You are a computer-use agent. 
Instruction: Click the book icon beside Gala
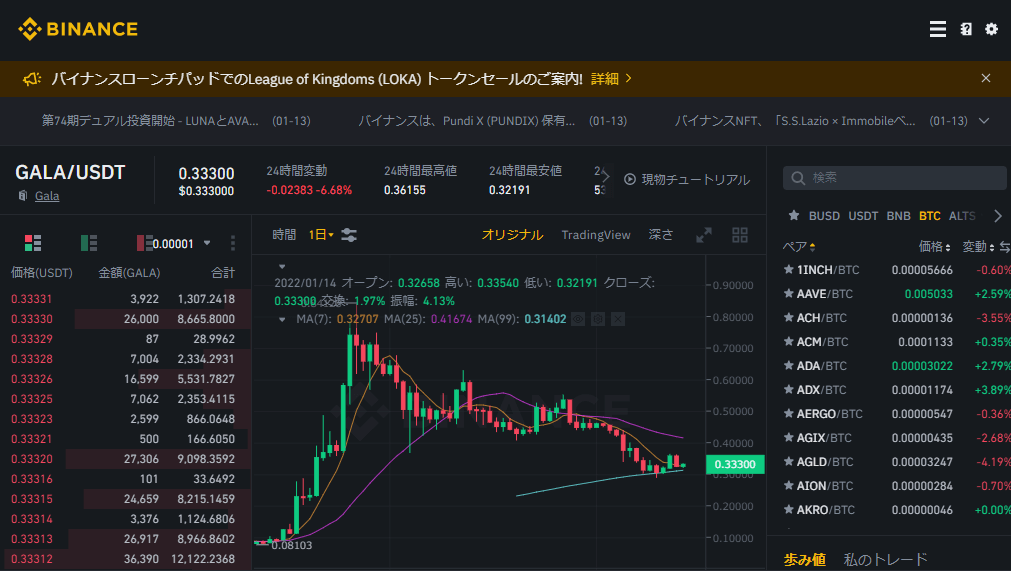(23, 195)
